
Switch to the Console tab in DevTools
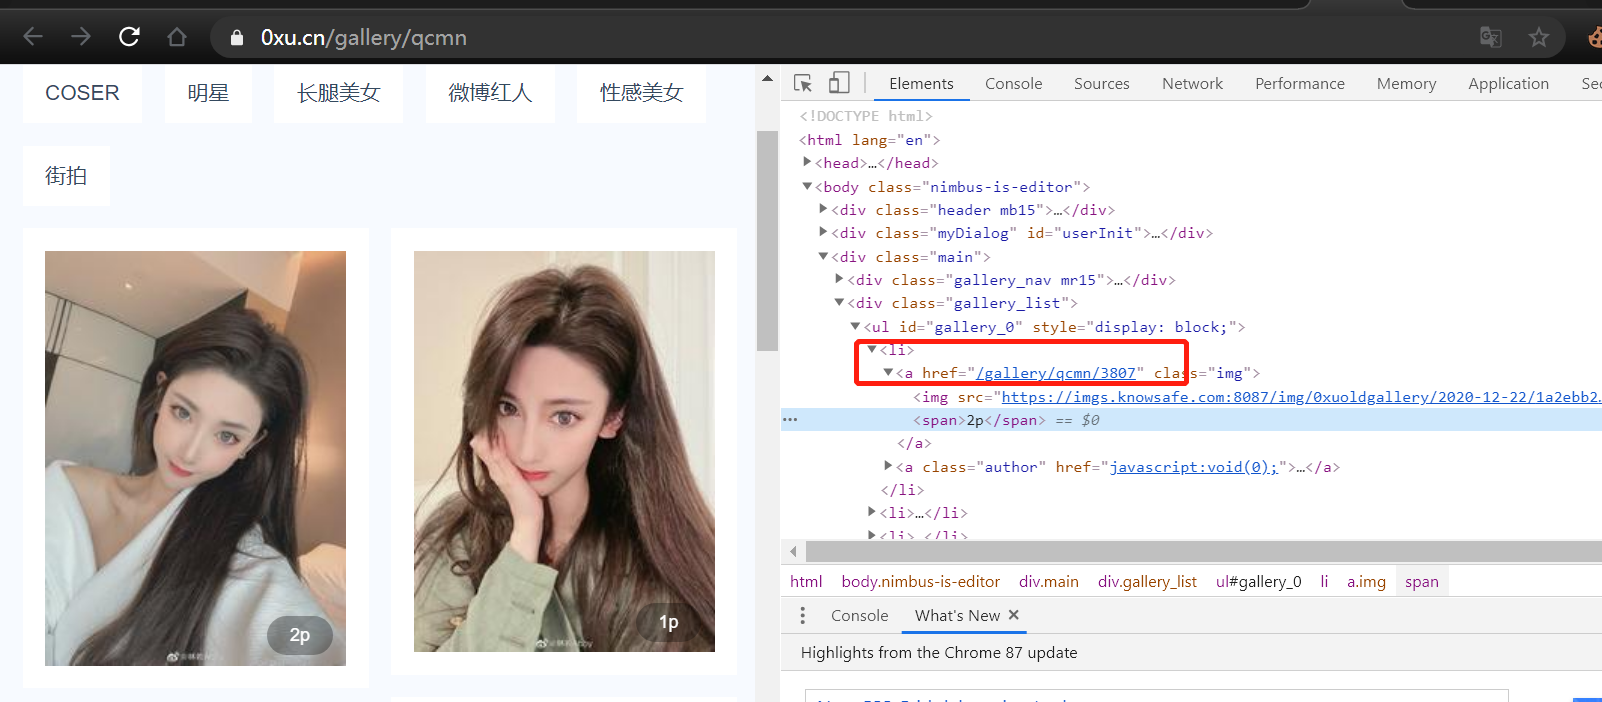1013,84
